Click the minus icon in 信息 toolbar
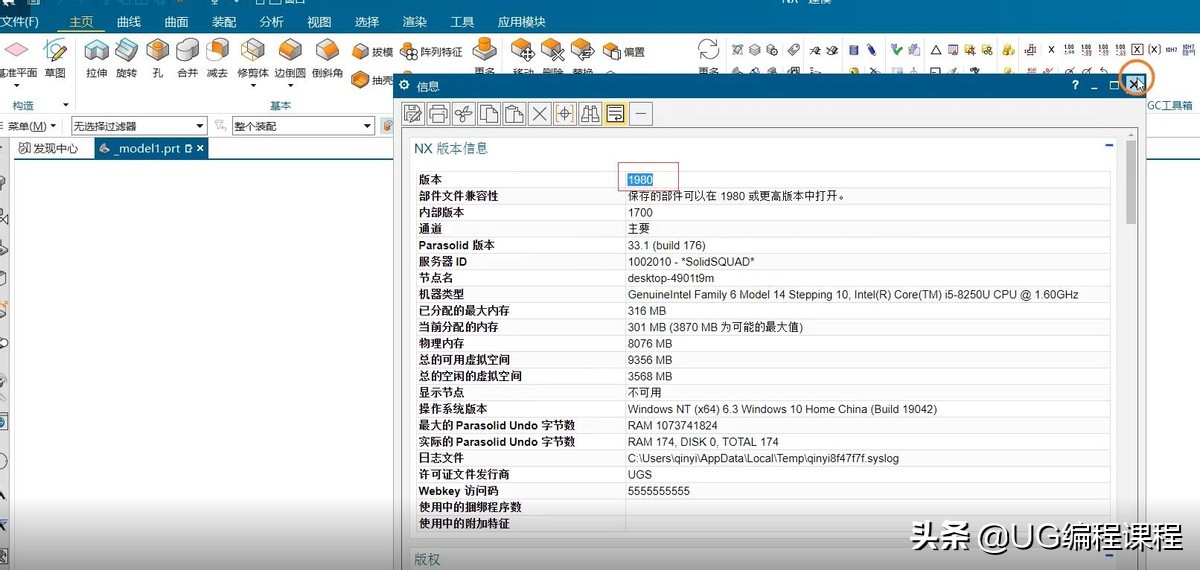This screenshot has width=1200, height=570. [641, 114]
